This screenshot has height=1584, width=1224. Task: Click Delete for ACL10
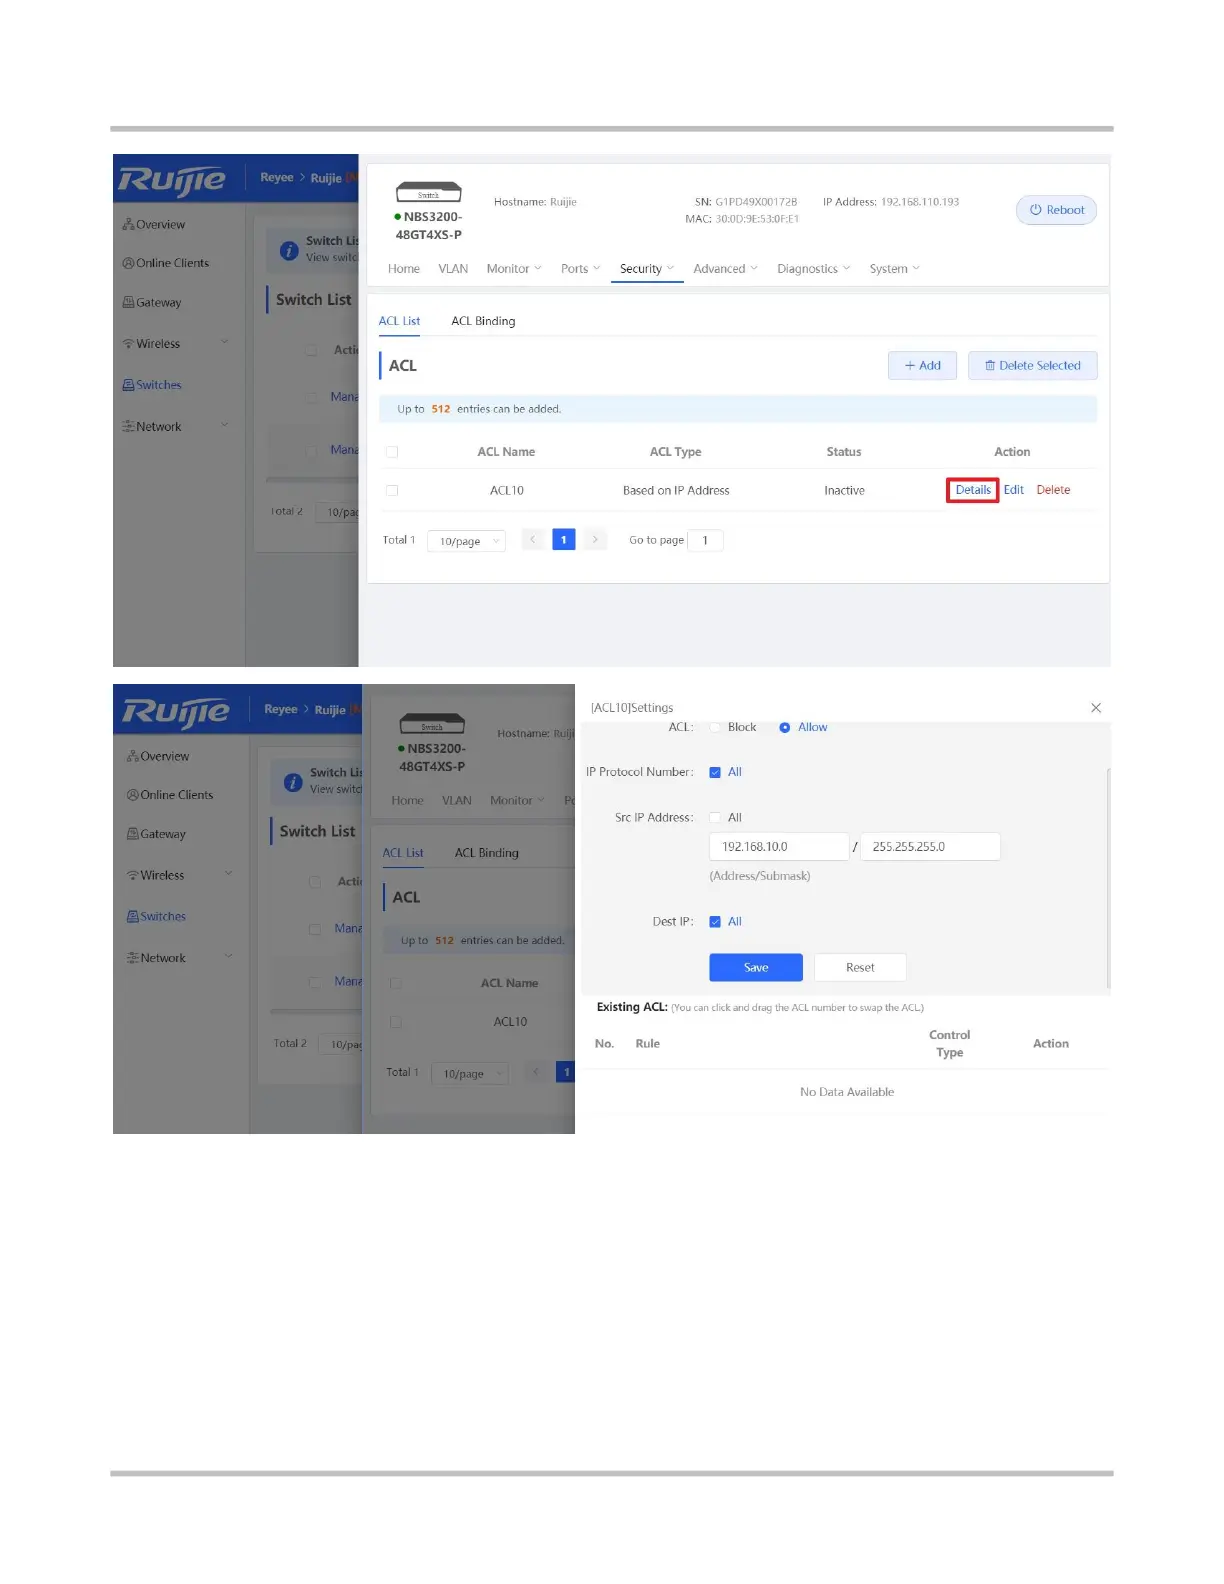click(1053, 490)
